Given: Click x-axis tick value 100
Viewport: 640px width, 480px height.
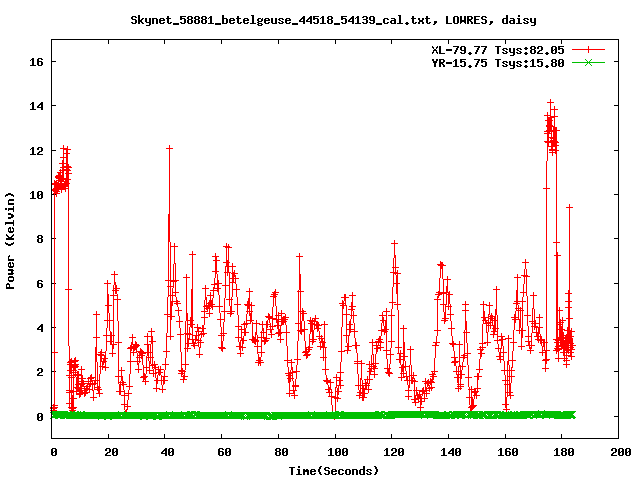Looking at the screenshot, I should (338, 452).
